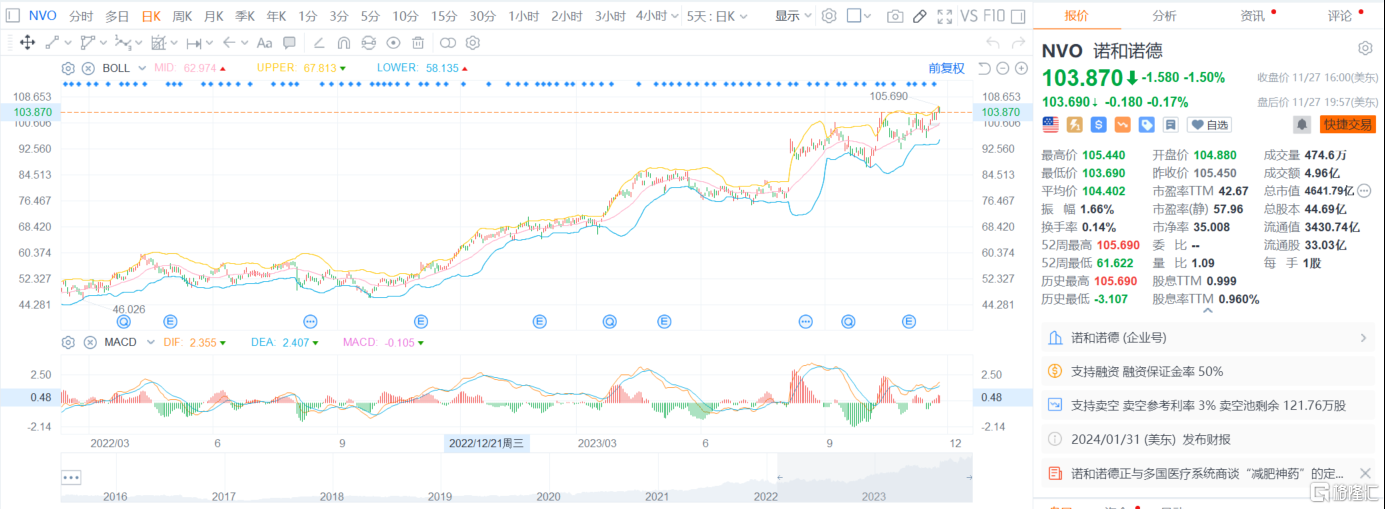Select the eraser drawing tool

[319, 42]
